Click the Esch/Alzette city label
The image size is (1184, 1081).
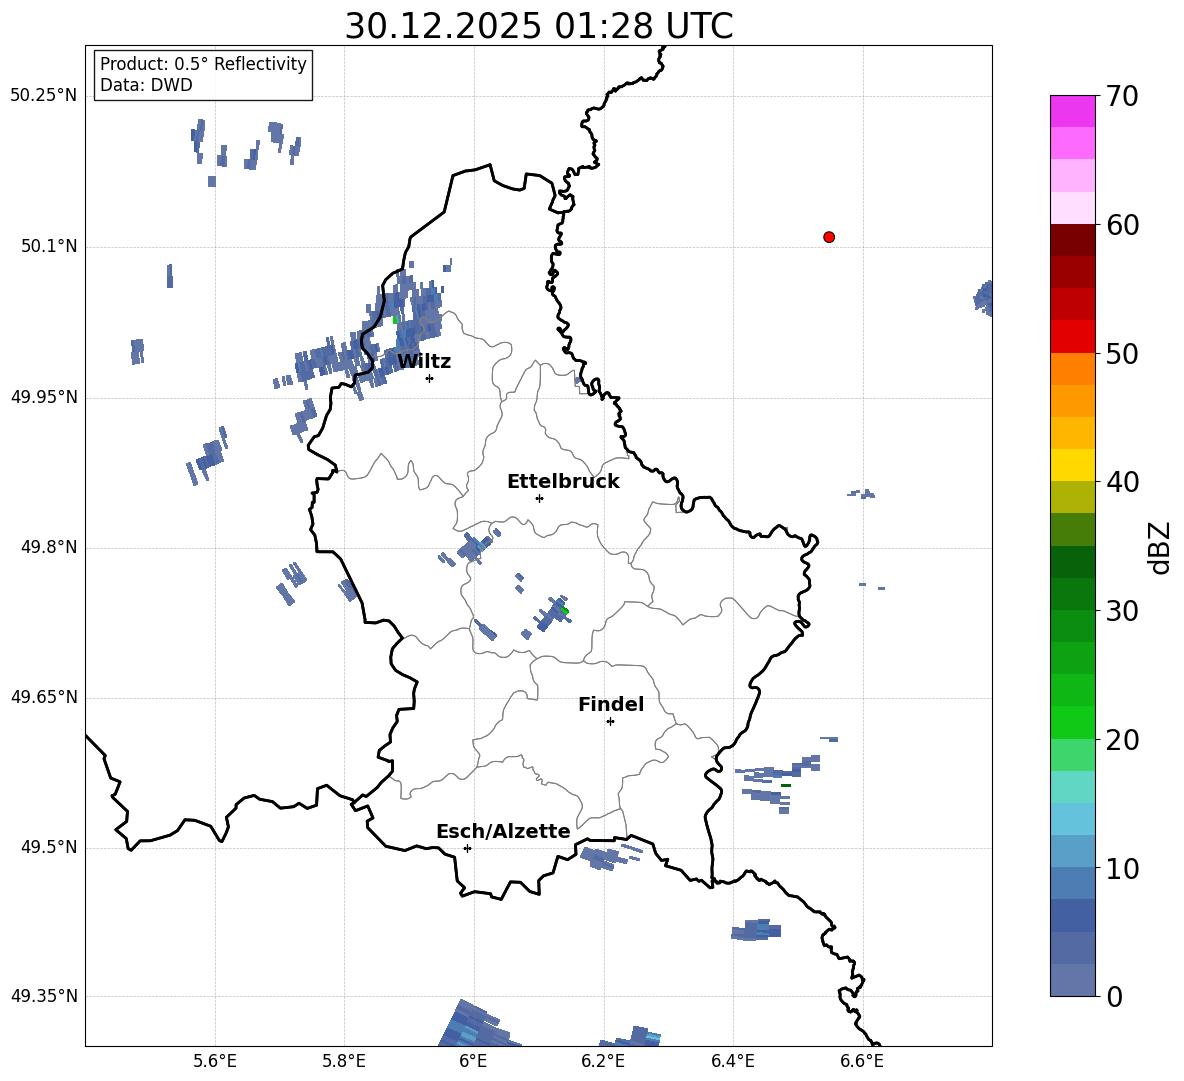503,831
